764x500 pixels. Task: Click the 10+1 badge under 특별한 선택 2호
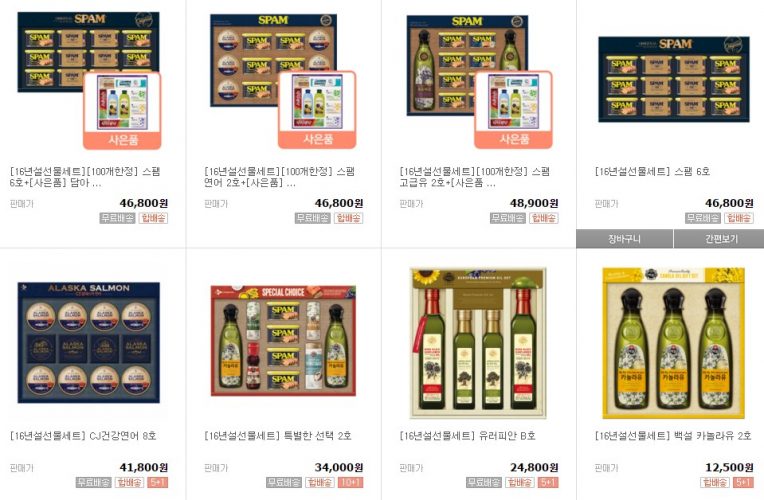350,482
